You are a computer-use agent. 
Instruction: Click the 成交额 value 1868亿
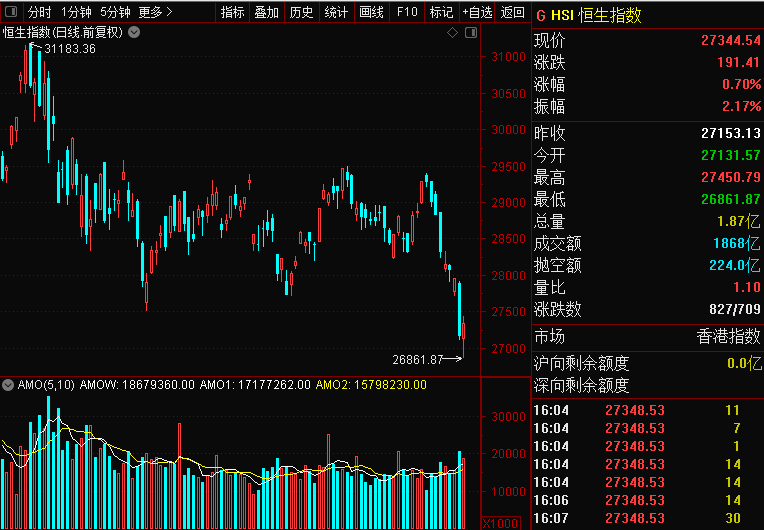tap(736, 243)
